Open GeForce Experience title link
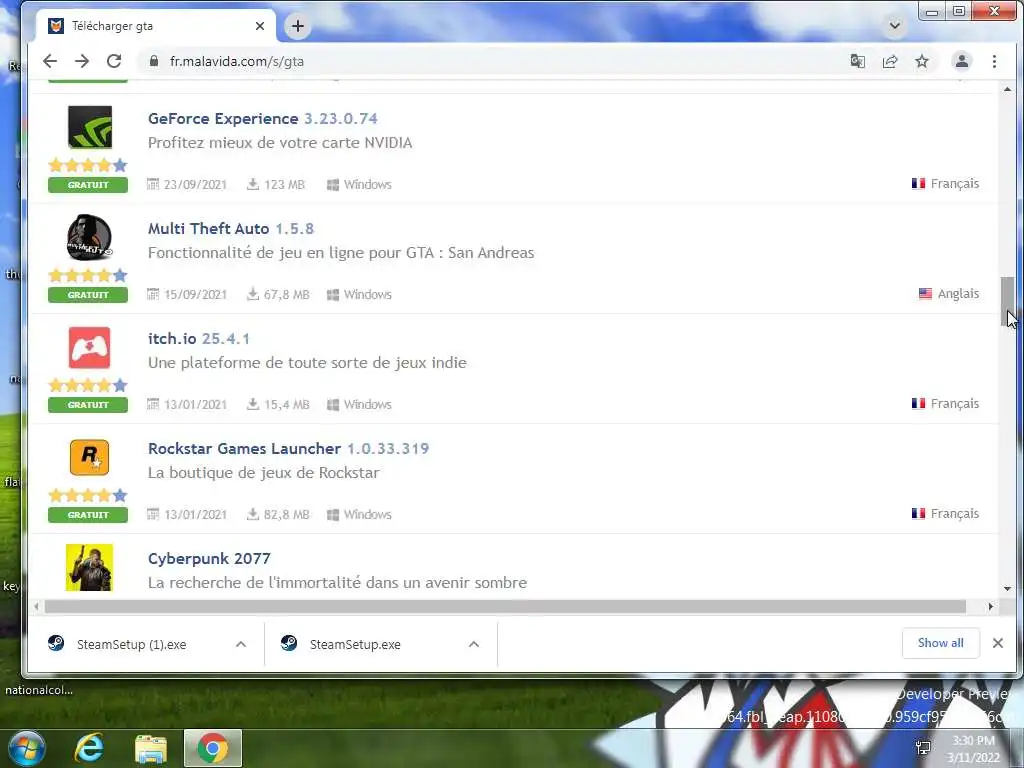This screenshot has width=1024, height=768. (x=223, y=119)
